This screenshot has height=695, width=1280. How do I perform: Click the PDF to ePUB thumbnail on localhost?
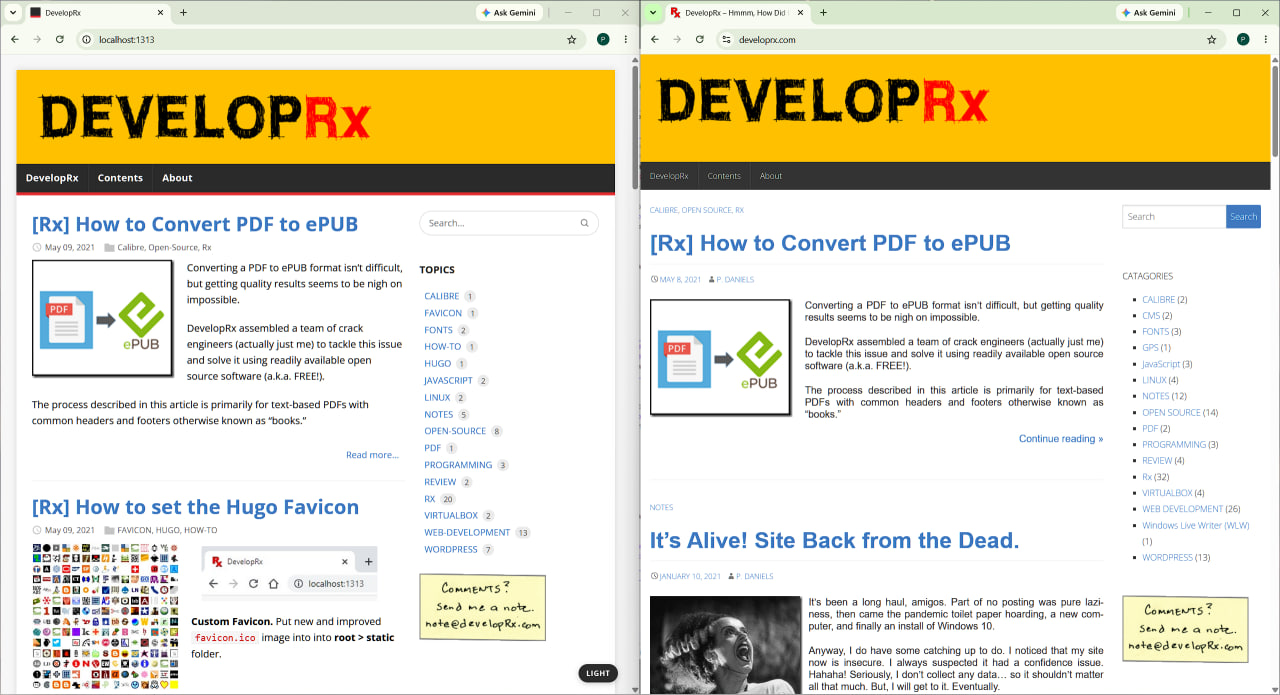(x=102, y=319)
